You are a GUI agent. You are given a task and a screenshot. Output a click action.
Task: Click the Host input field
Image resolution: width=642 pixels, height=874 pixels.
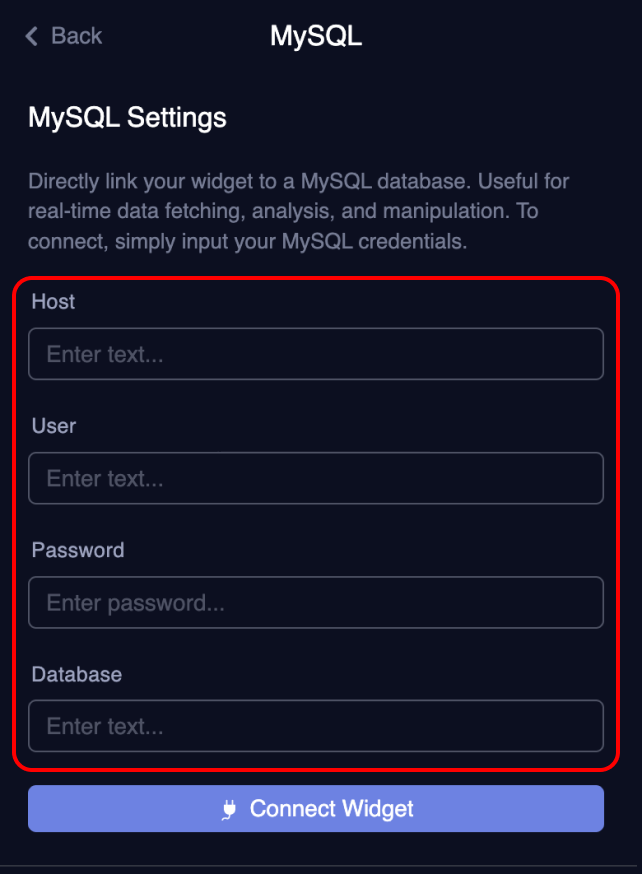coord(316,353)
